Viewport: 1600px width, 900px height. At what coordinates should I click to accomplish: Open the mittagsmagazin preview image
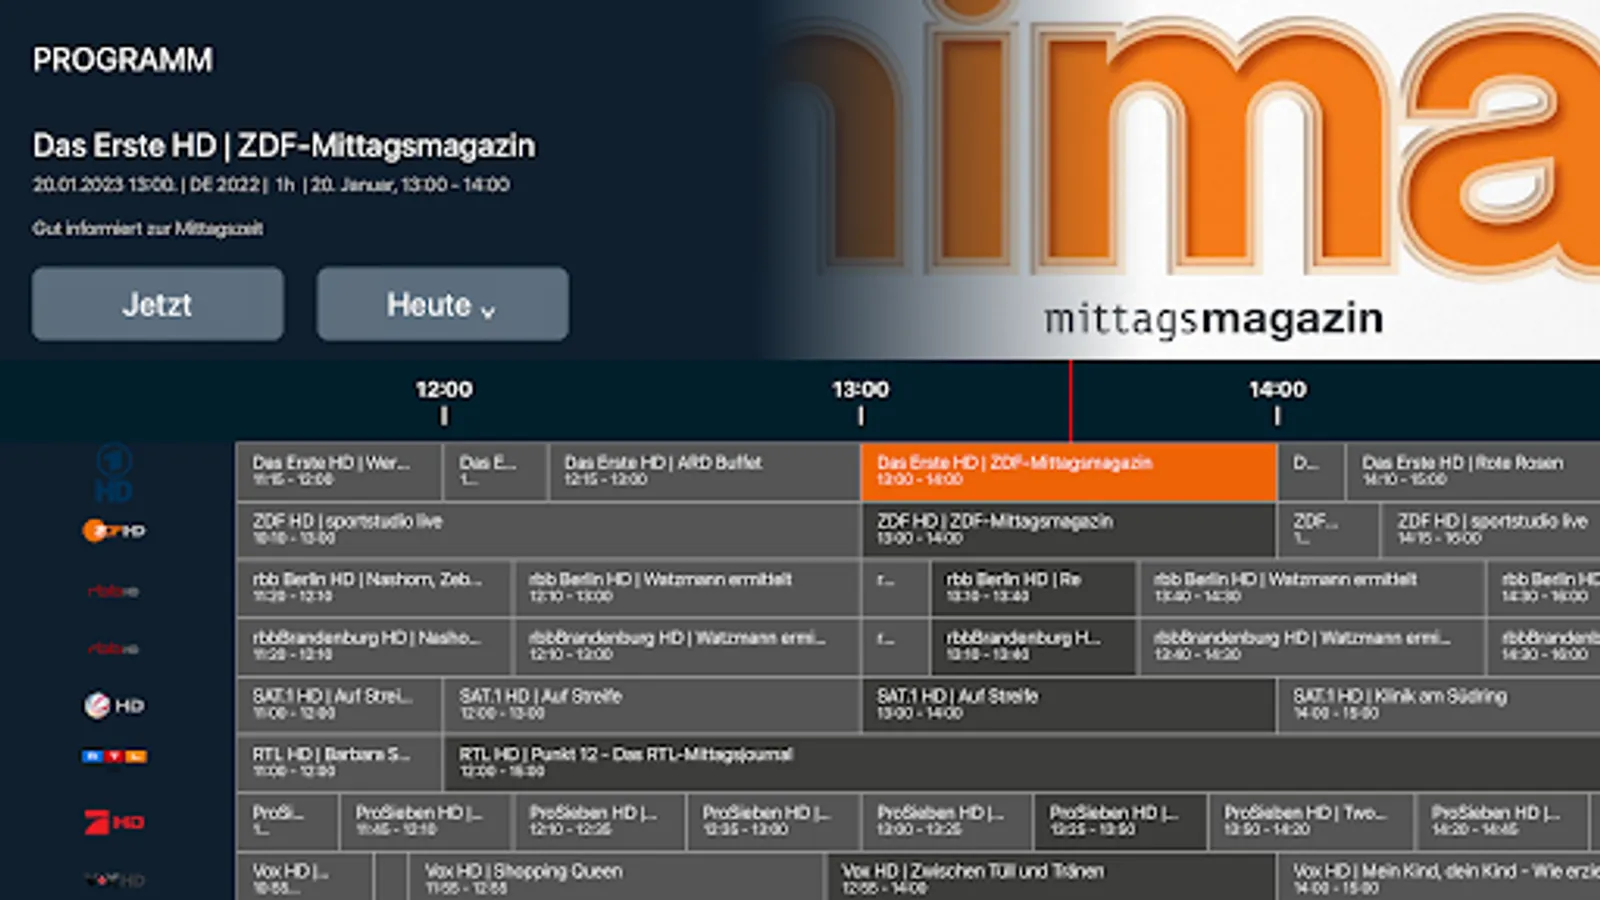[1185, 180]
